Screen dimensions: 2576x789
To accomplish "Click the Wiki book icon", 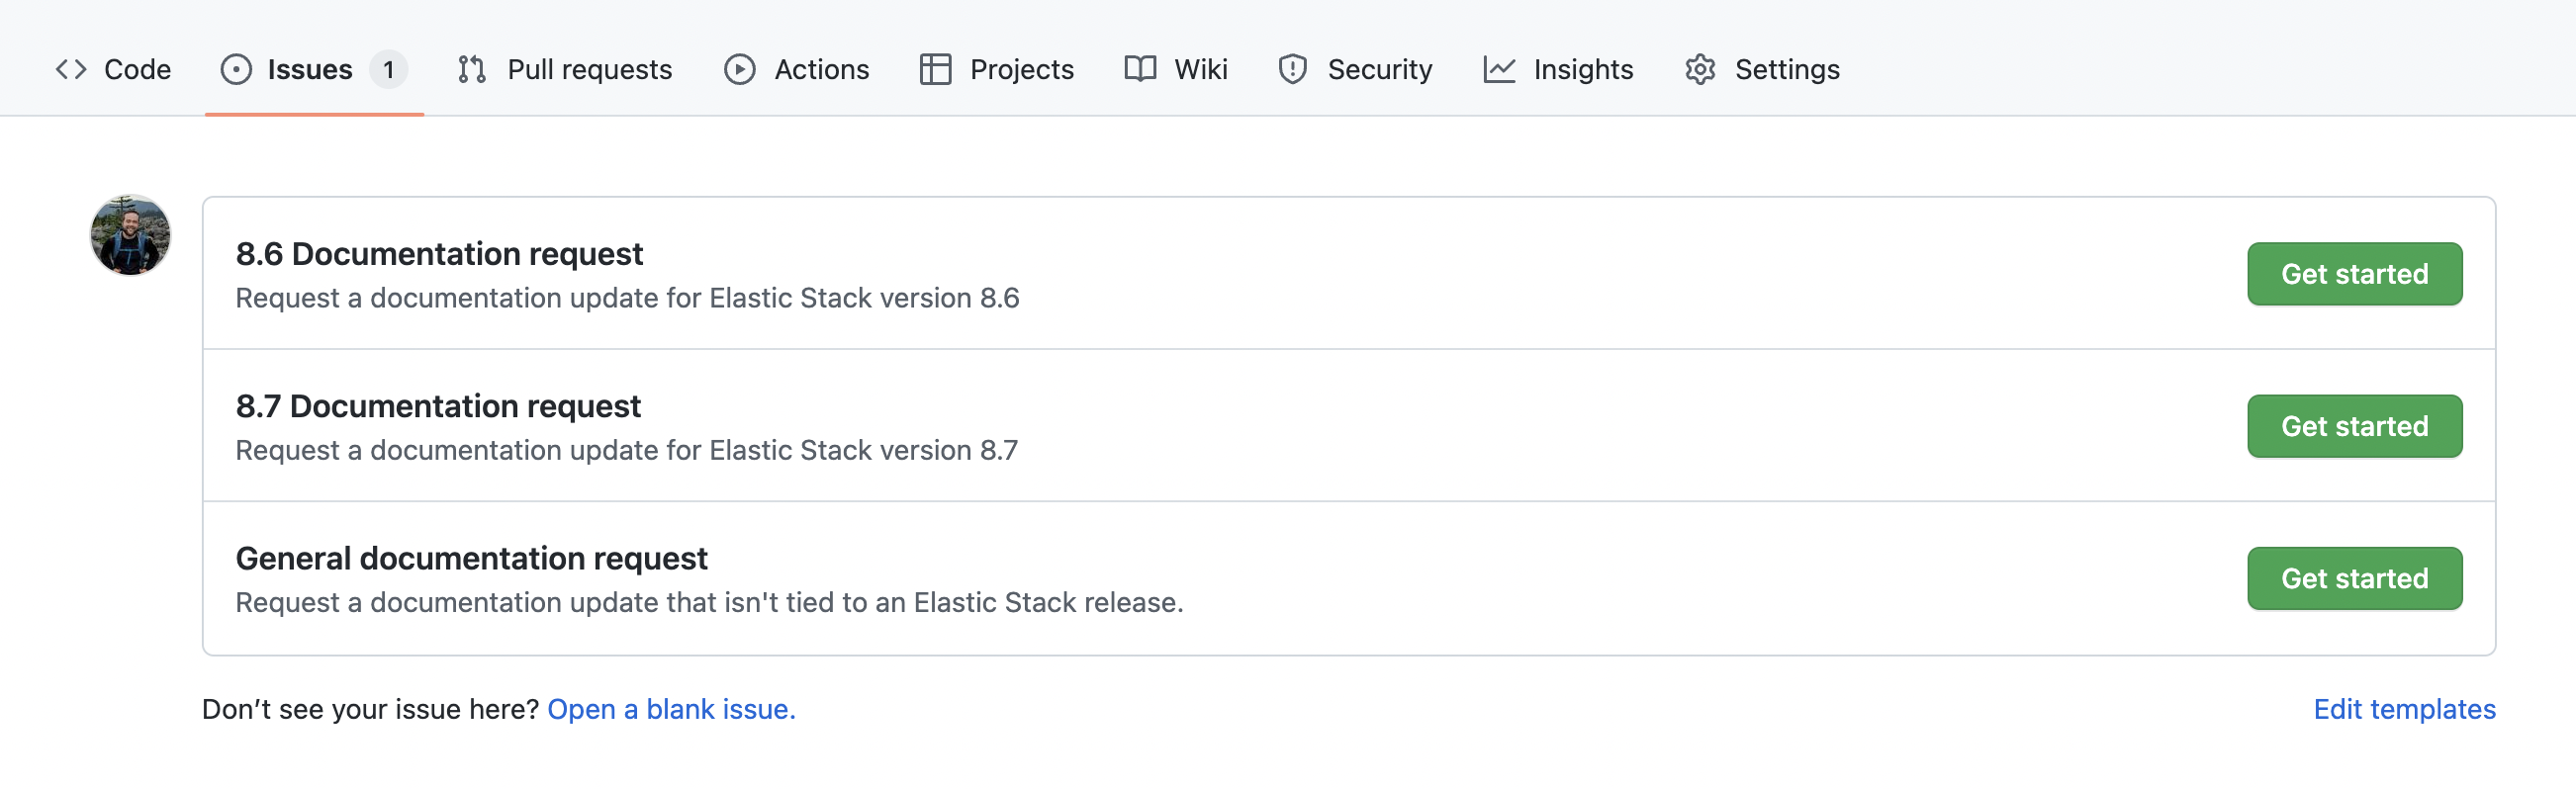I will (x=1140, y=69).
